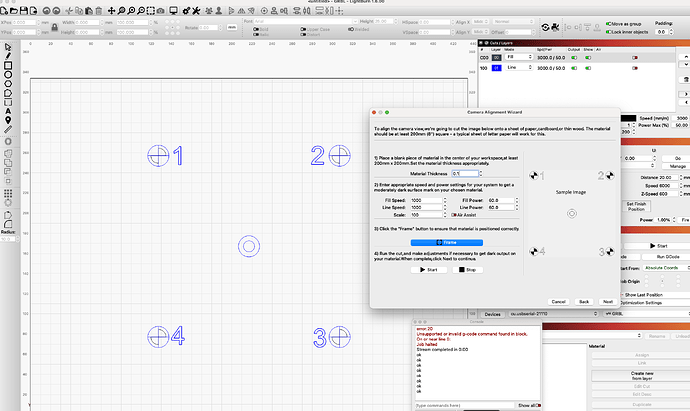Open the serial port device dropdown

pos(554,314)
